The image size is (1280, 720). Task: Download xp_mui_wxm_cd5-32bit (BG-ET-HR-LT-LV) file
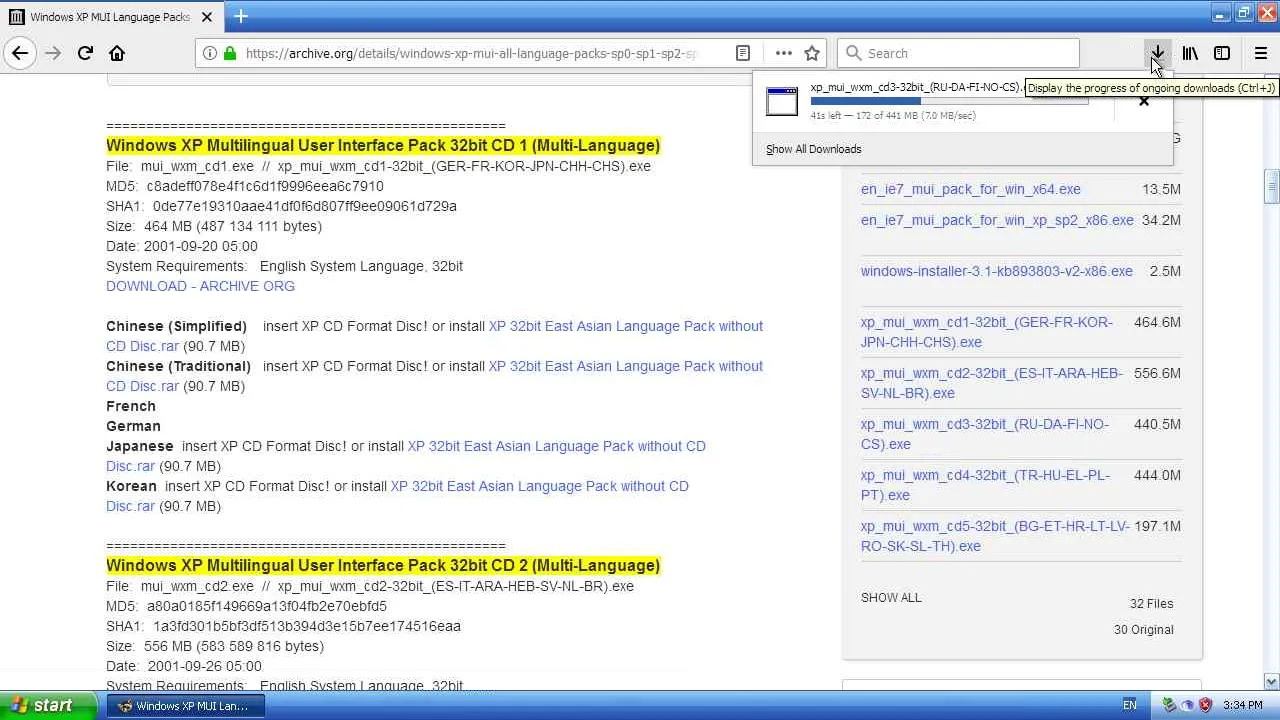coord(995,536)
